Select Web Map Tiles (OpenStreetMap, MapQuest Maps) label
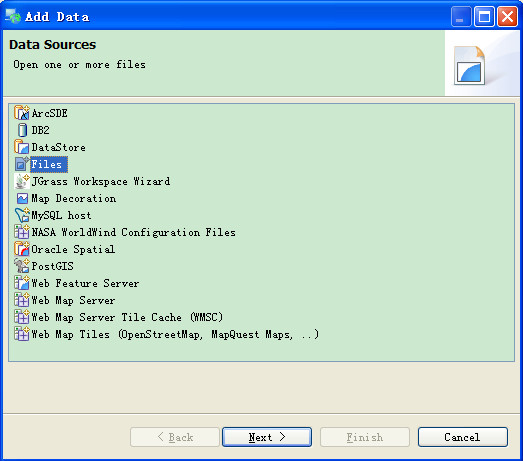Image resolution: width=523 pixels, height=461 pixels. (x=175, y=334)
